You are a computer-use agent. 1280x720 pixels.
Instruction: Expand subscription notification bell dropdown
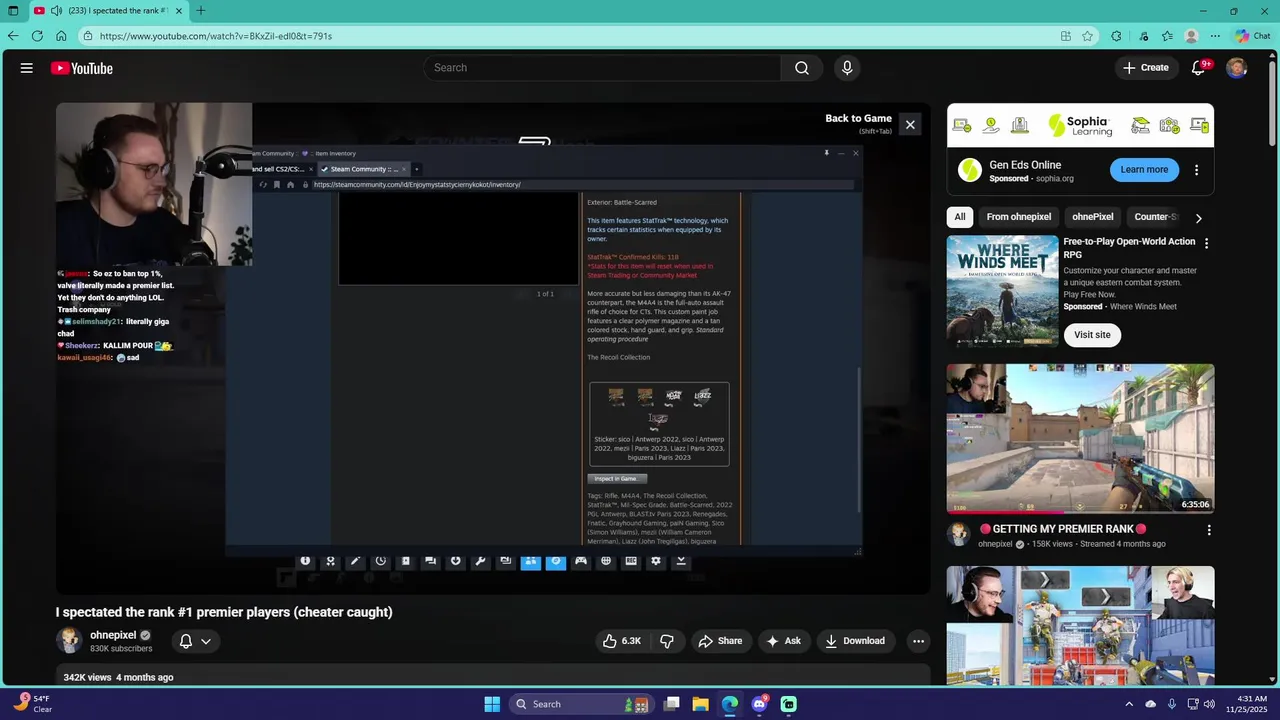click(x=195, y=641)
